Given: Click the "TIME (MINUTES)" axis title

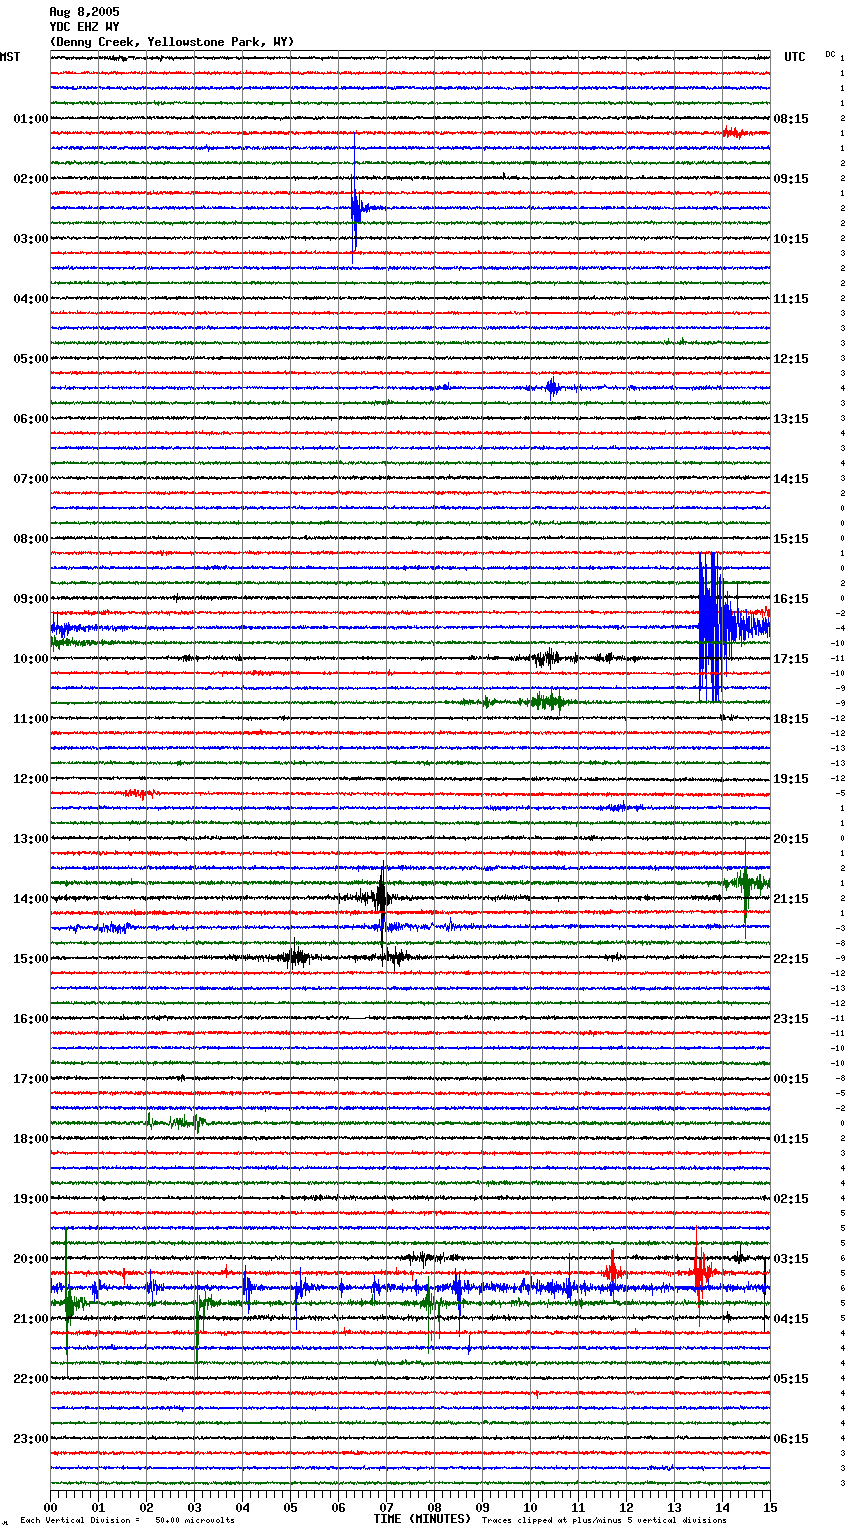Looking at the screenshot, I should 422,1519.
